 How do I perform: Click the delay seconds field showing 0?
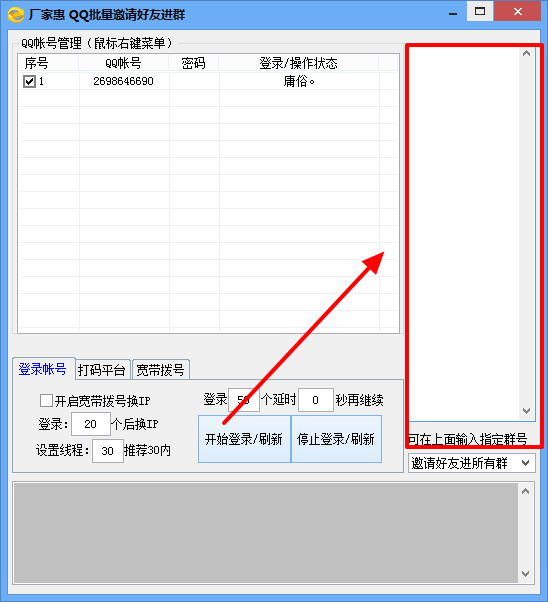[x=316, y=400]
